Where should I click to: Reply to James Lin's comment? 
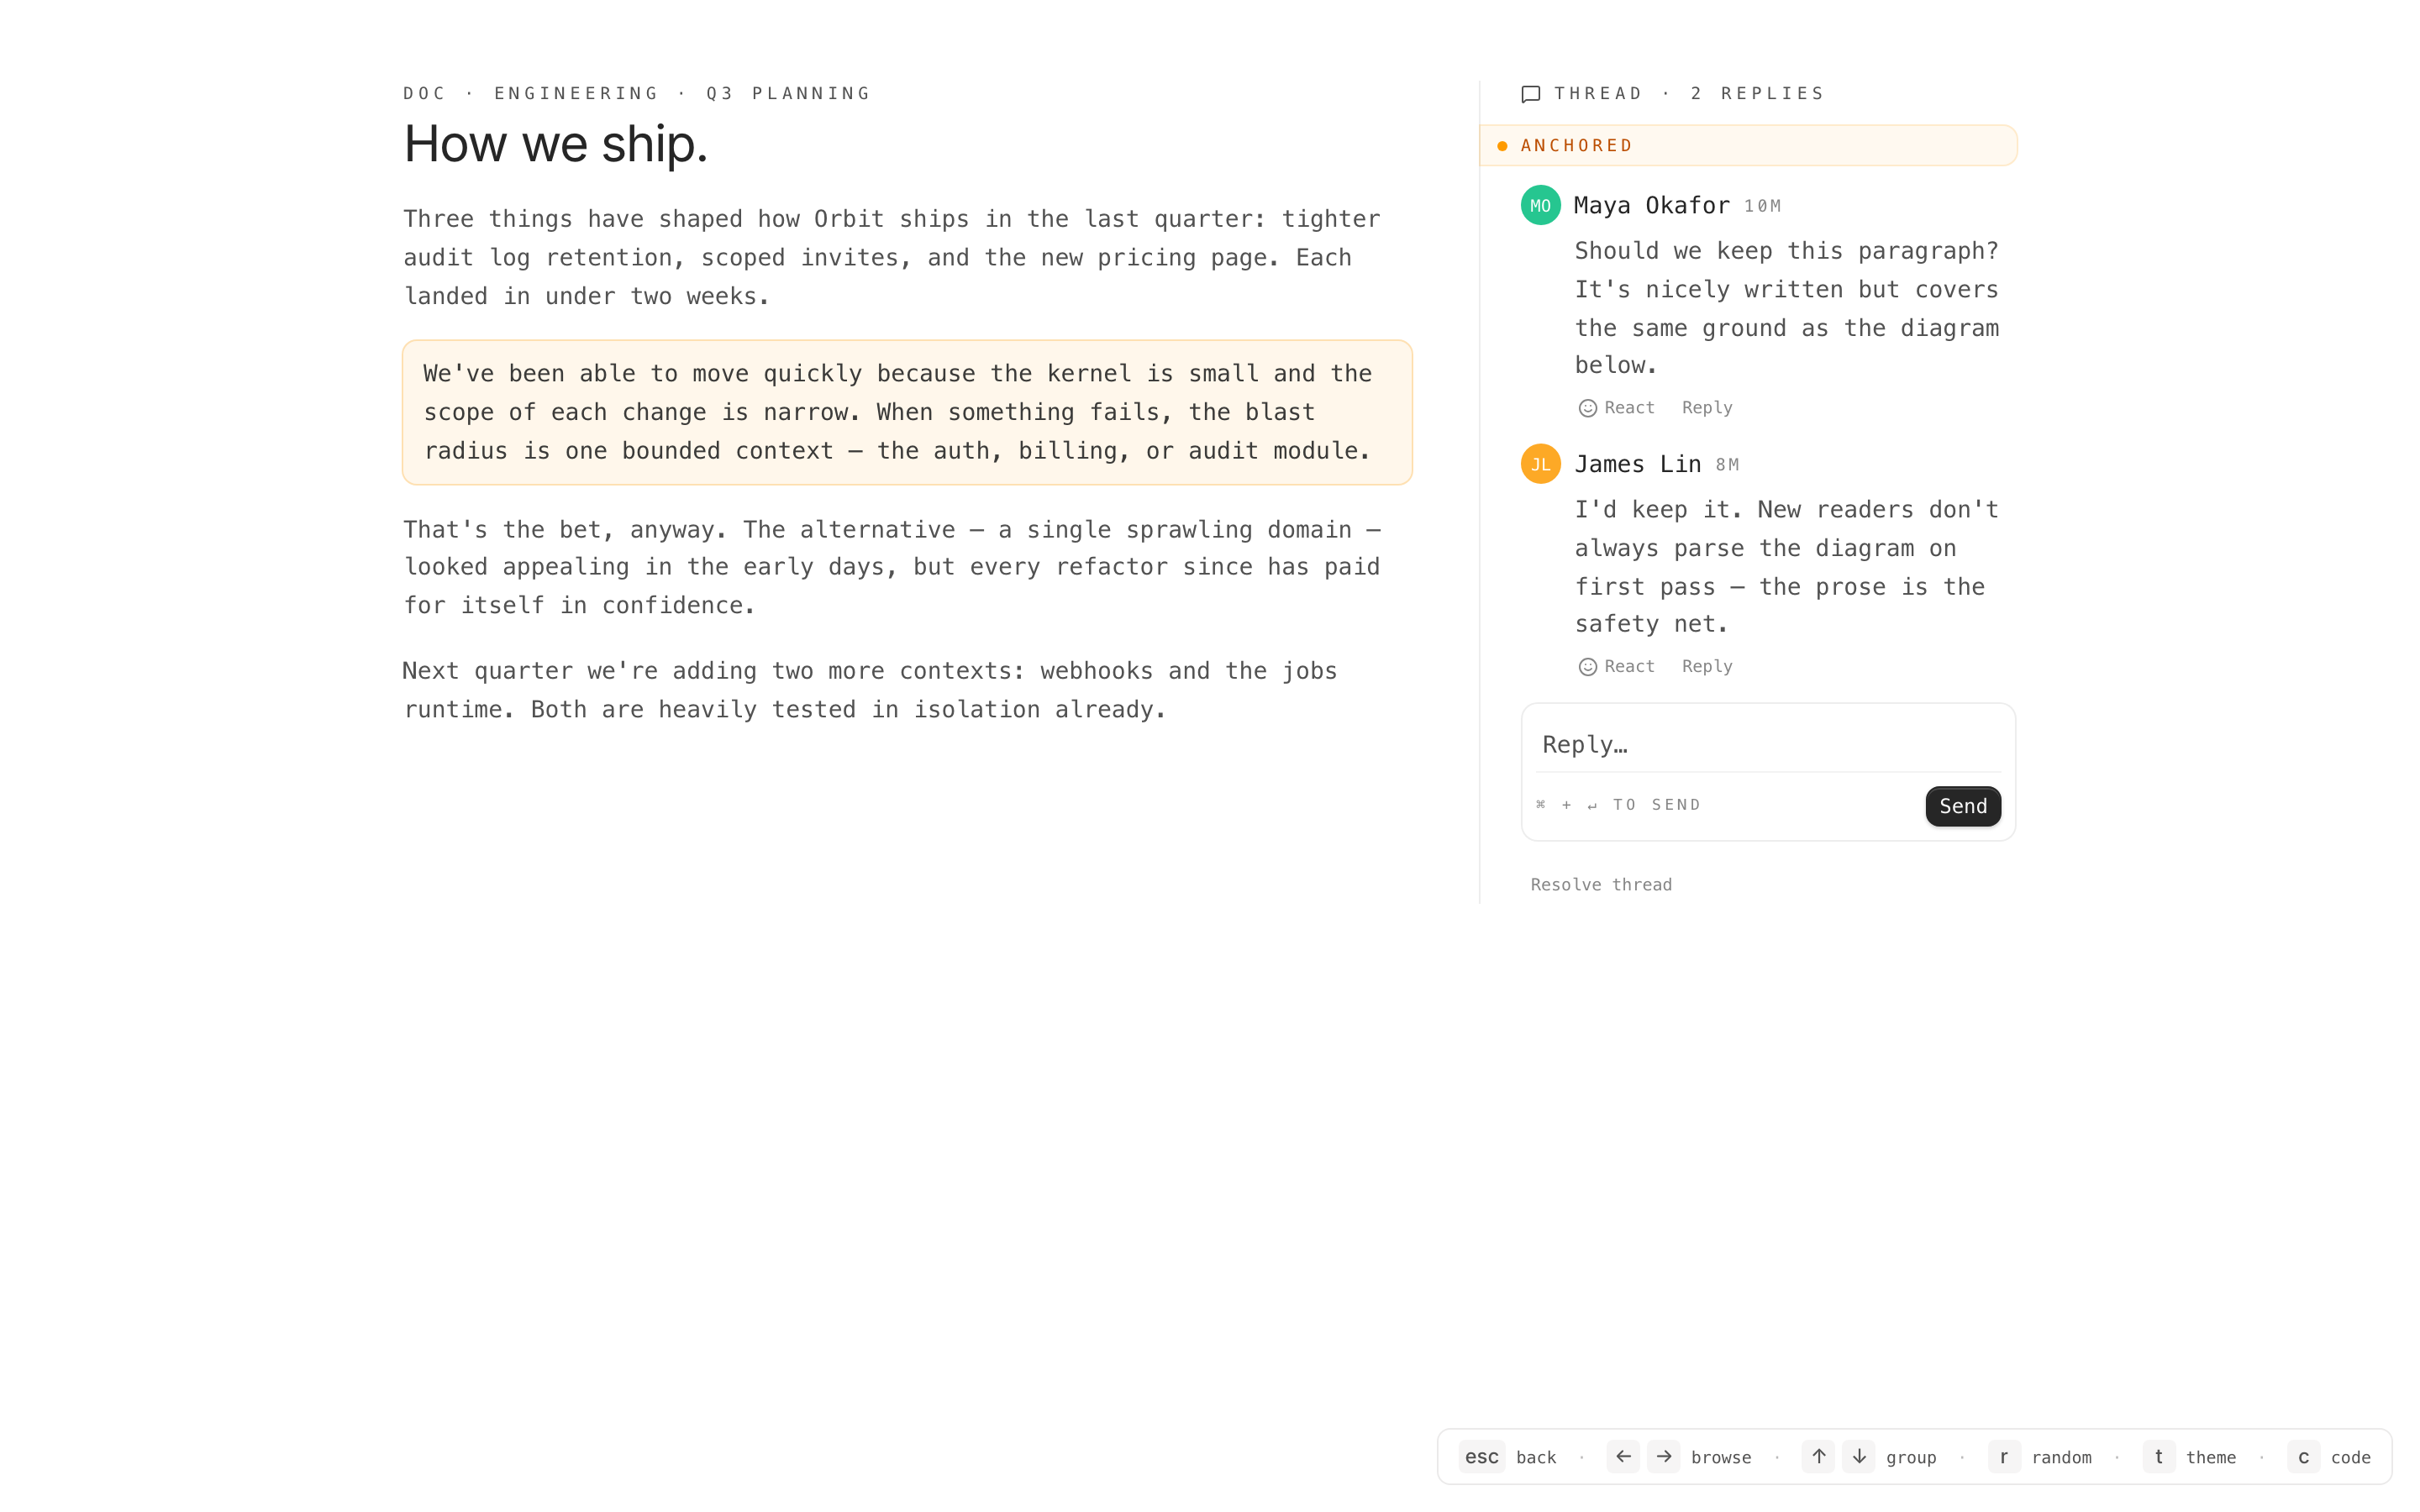(1706, 667)
